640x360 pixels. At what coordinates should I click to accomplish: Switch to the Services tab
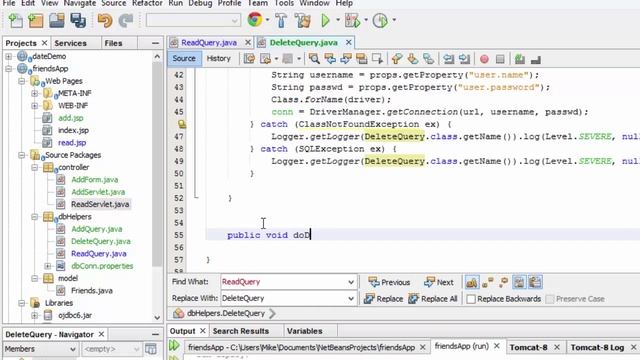coord(70,43)
